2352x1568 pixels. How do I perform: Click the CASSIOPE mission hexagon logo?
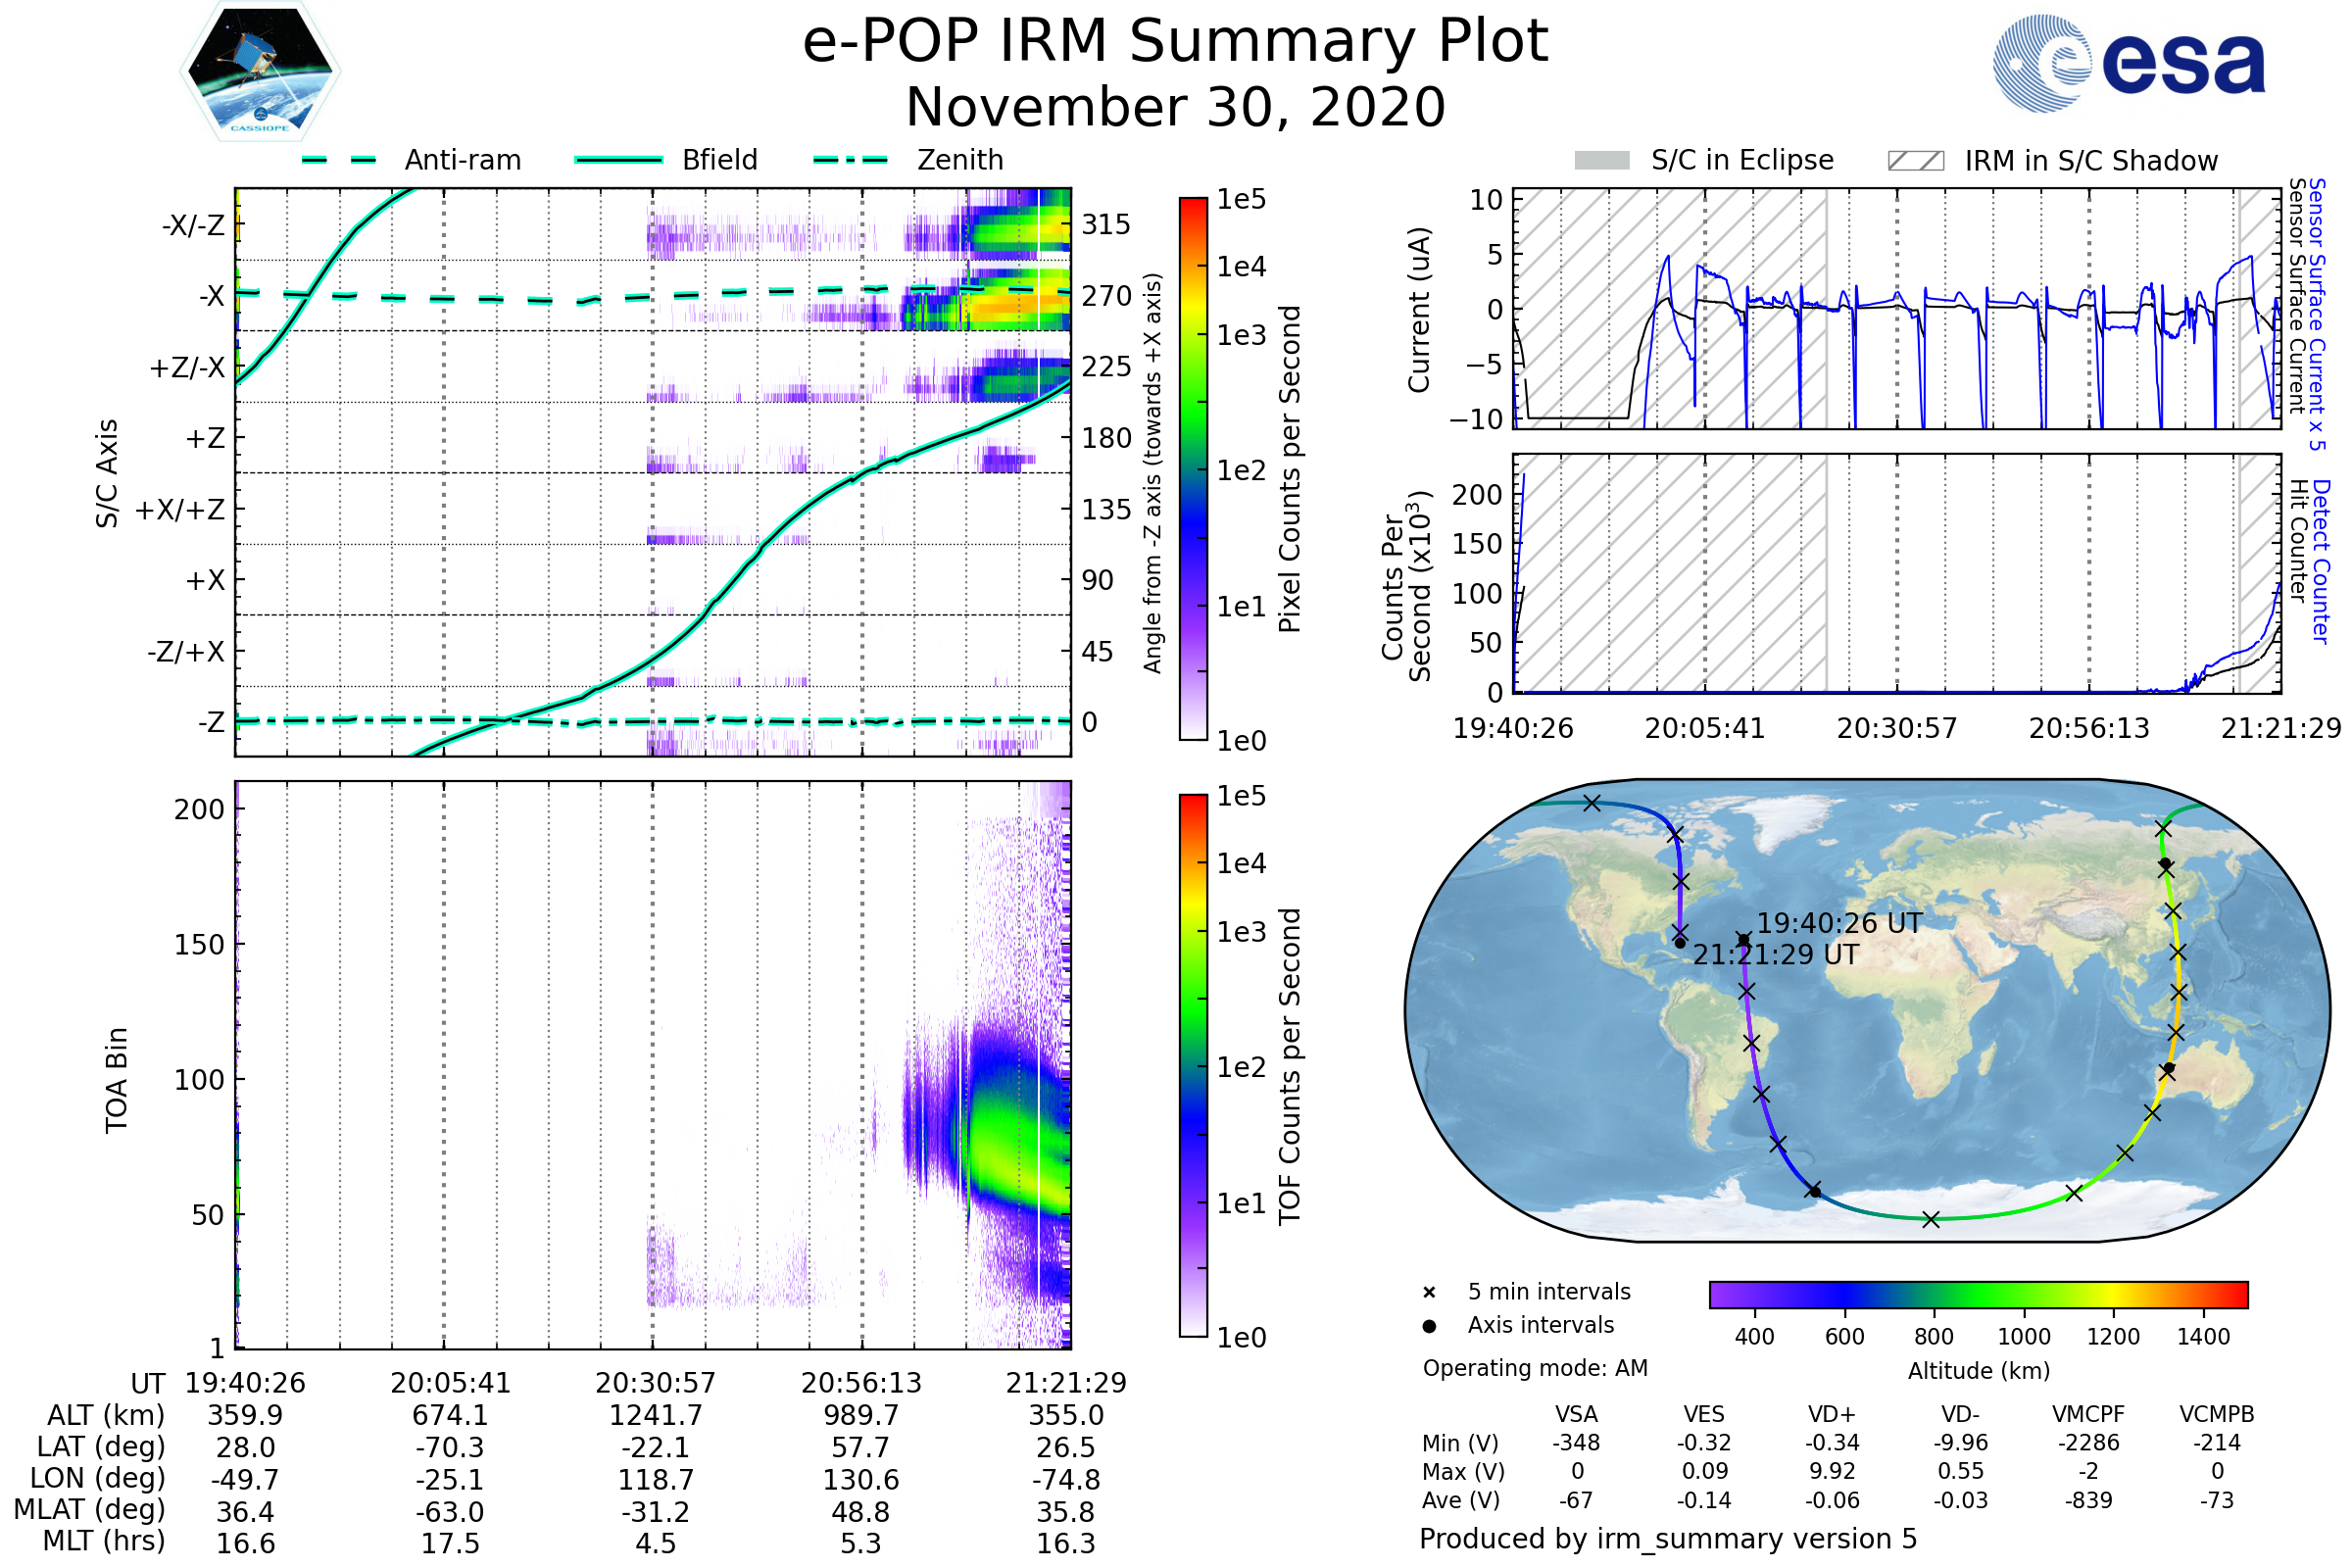(260, 72)
